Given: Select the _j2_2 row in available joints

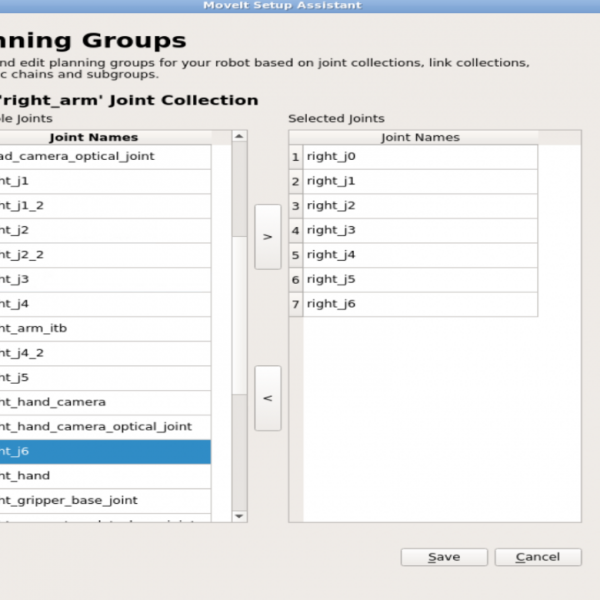Looking at the screenshot, I should [105, 255].
